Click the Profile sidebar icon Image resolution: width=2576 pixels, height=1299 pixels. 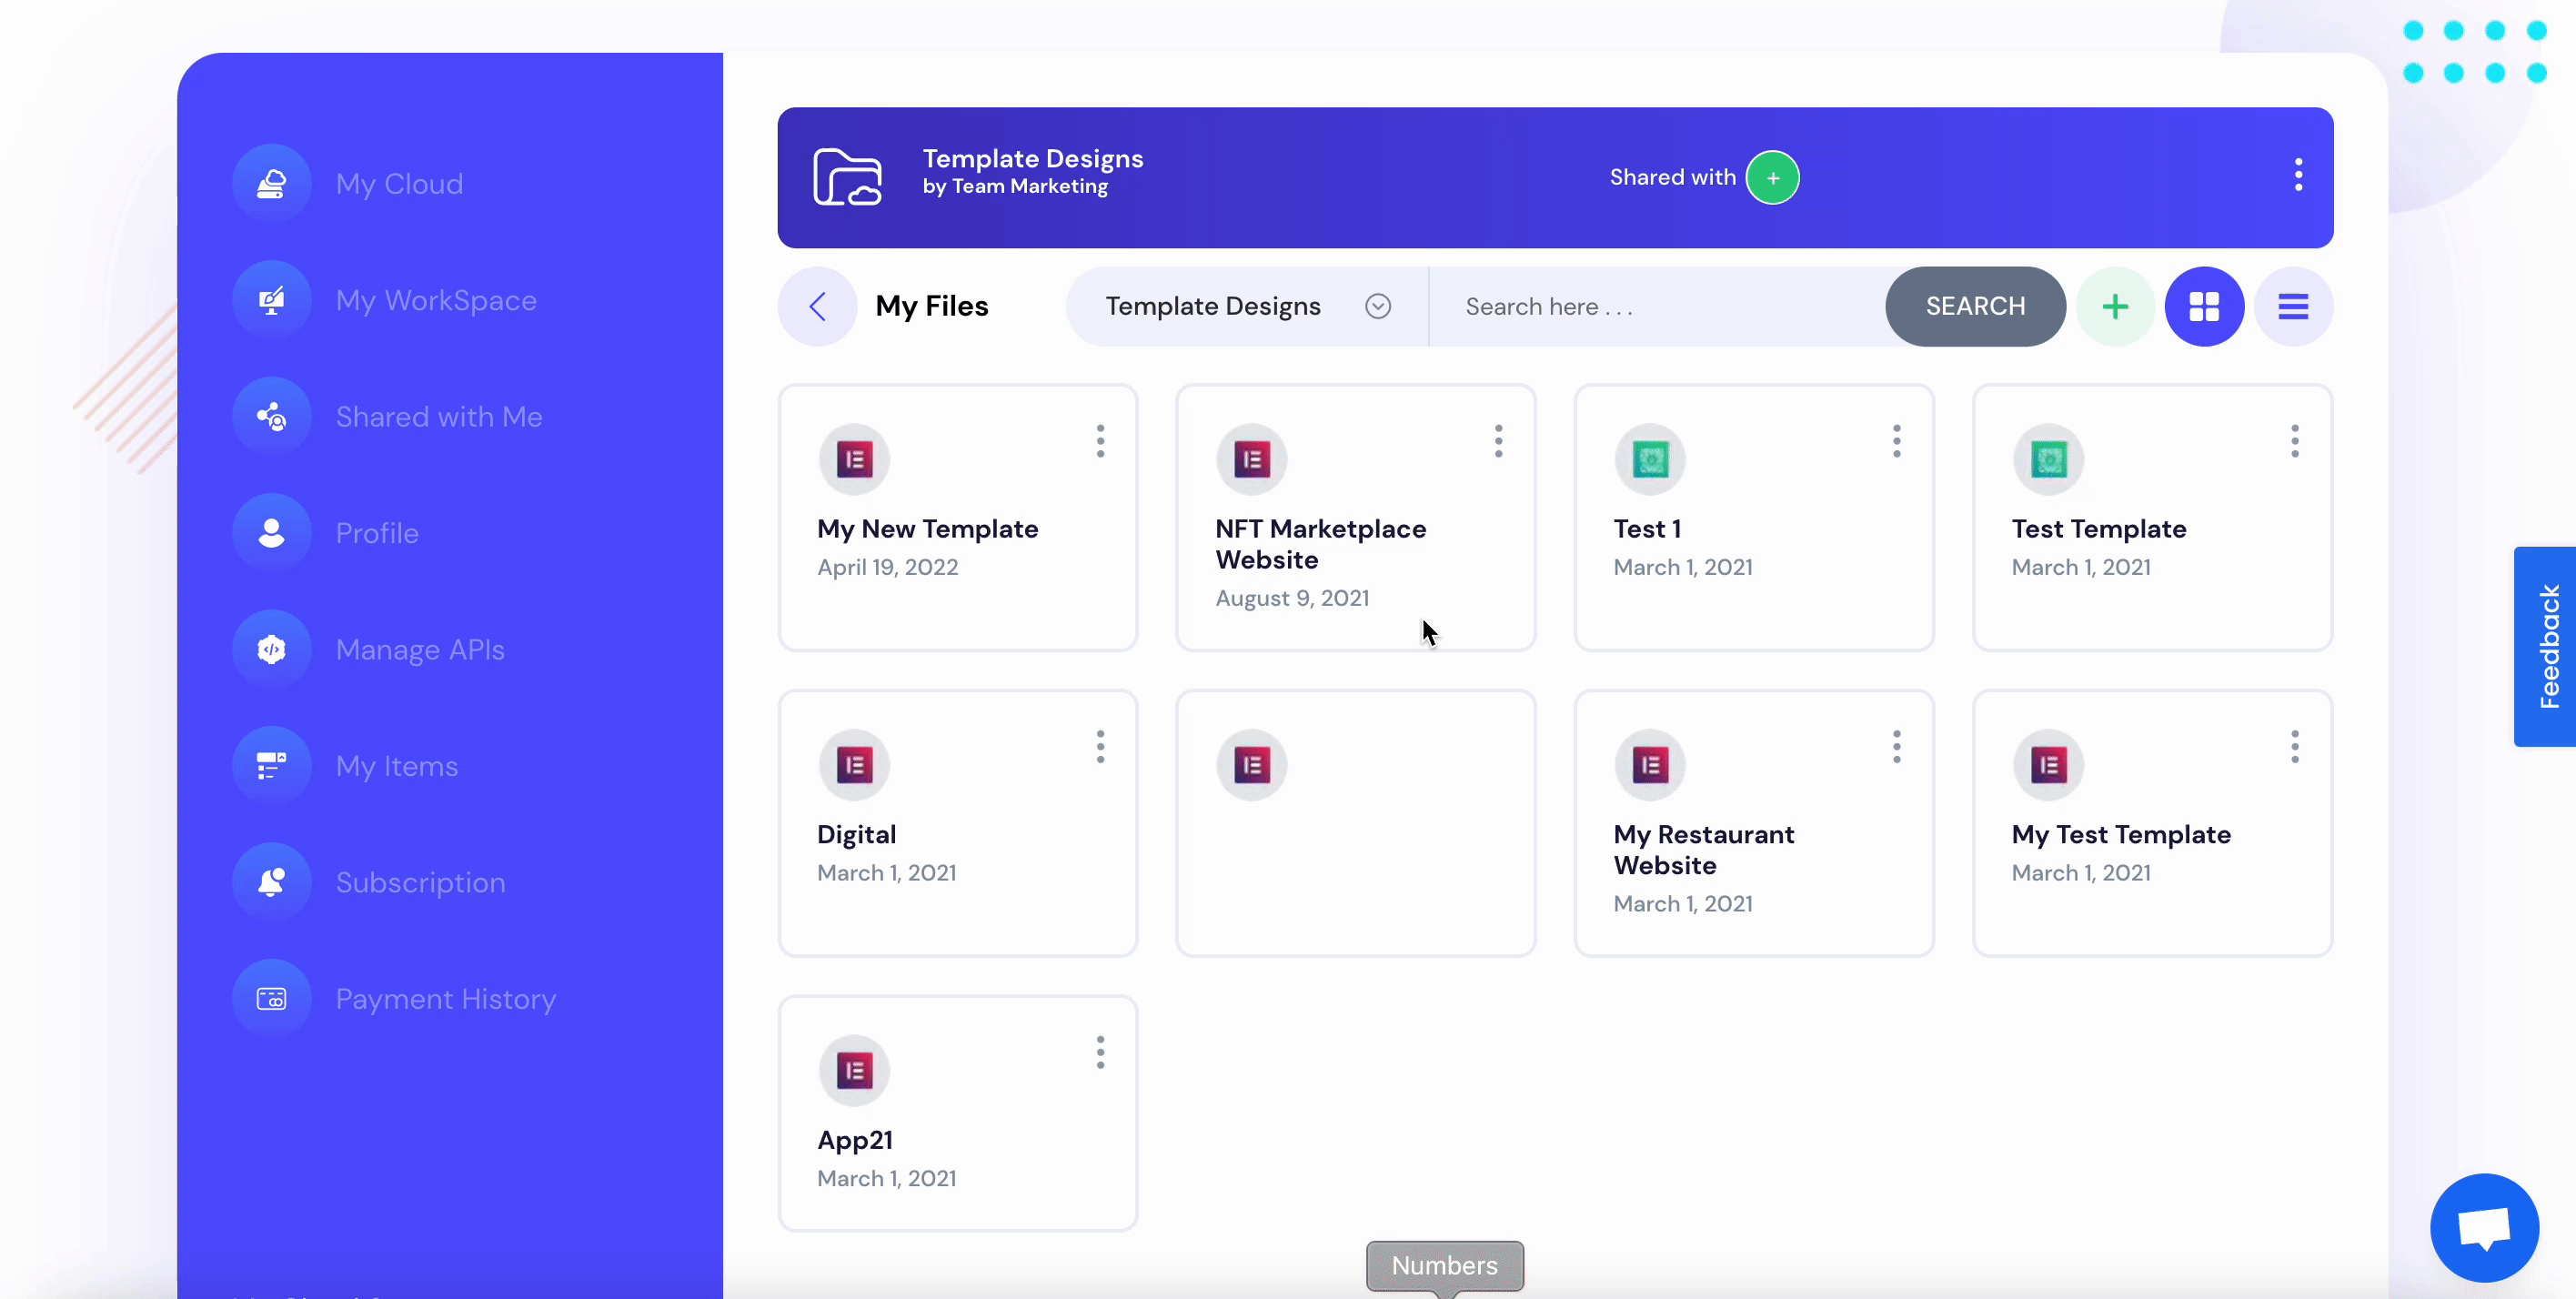point(270,532)
